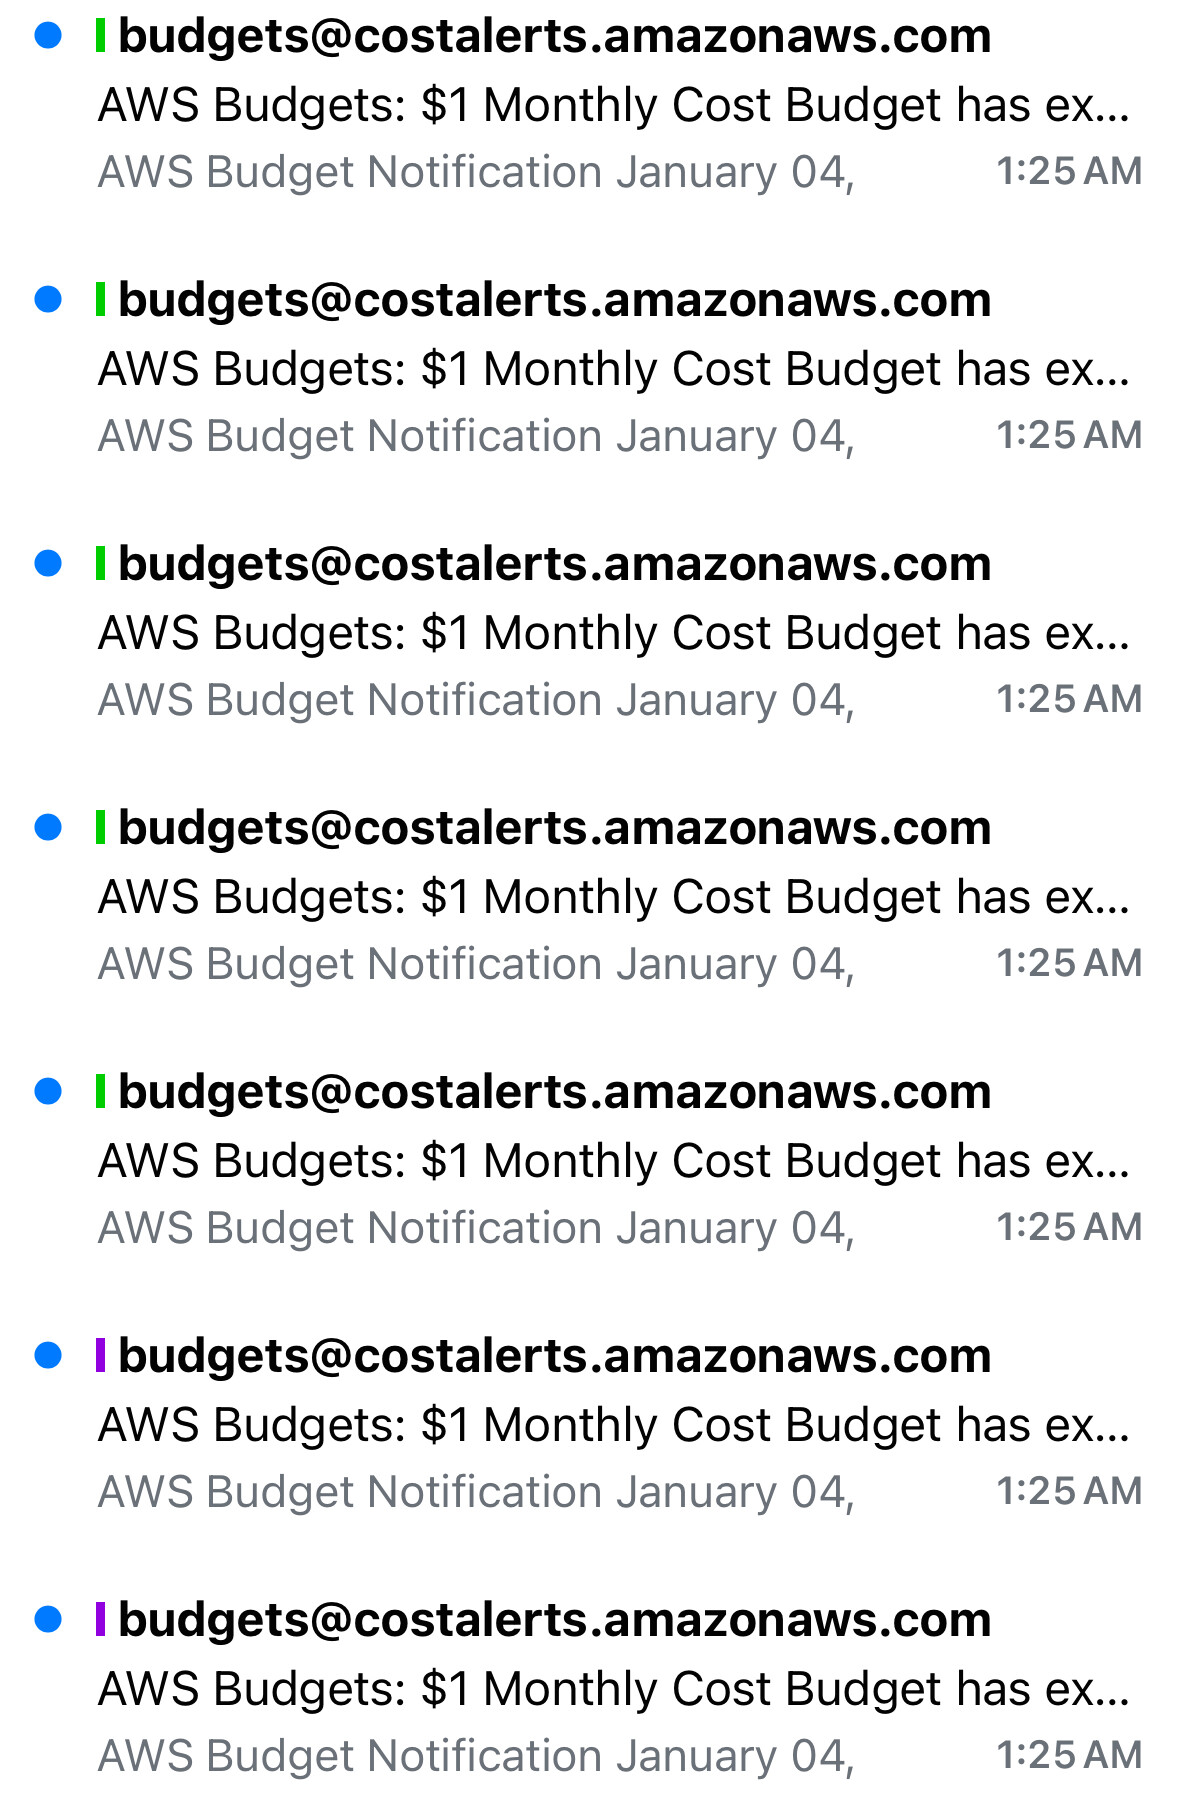
Task: Click the 1:25 AM timestamp on the first email
Action: (1068, 171)
